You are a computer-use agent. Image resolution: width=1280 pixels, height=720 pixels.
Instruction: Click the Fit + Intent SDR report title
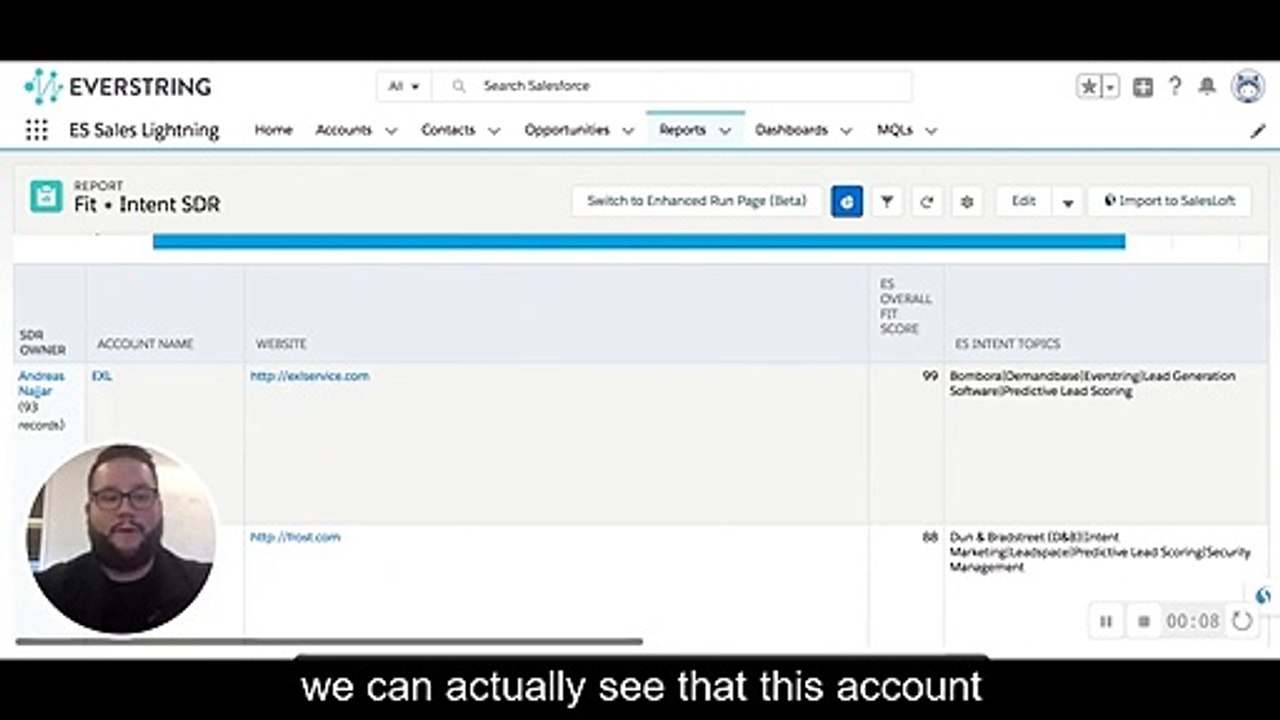[147, 205]
